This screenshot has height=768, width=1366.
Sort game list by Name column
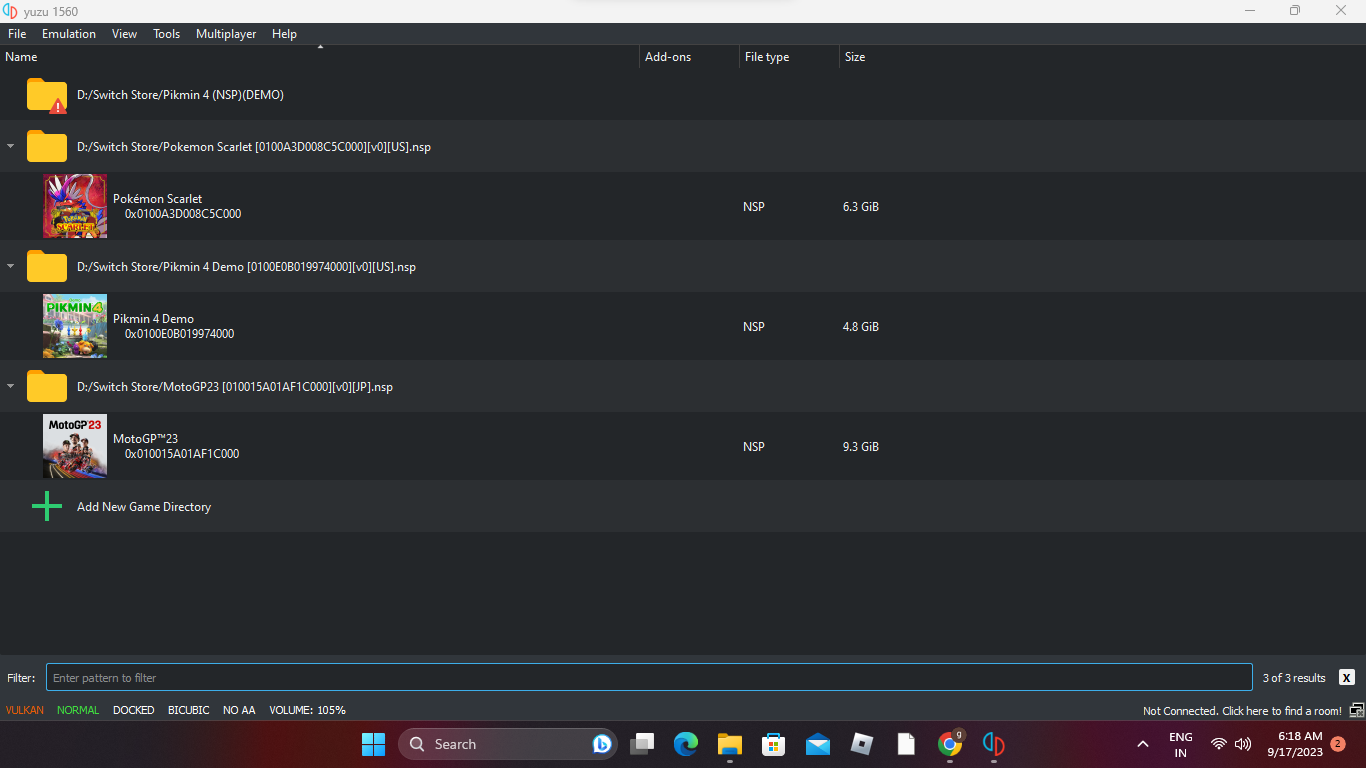click(320, 57)
